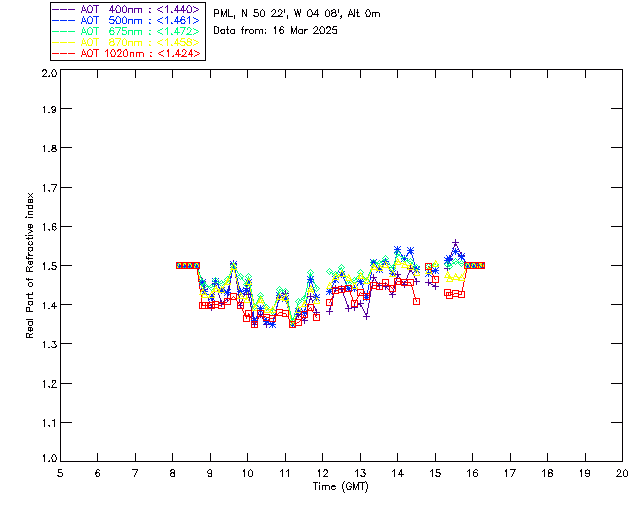Viewport: 640px width, 512px height.
Task: Select the PML station location text
Action: point(297,13)
